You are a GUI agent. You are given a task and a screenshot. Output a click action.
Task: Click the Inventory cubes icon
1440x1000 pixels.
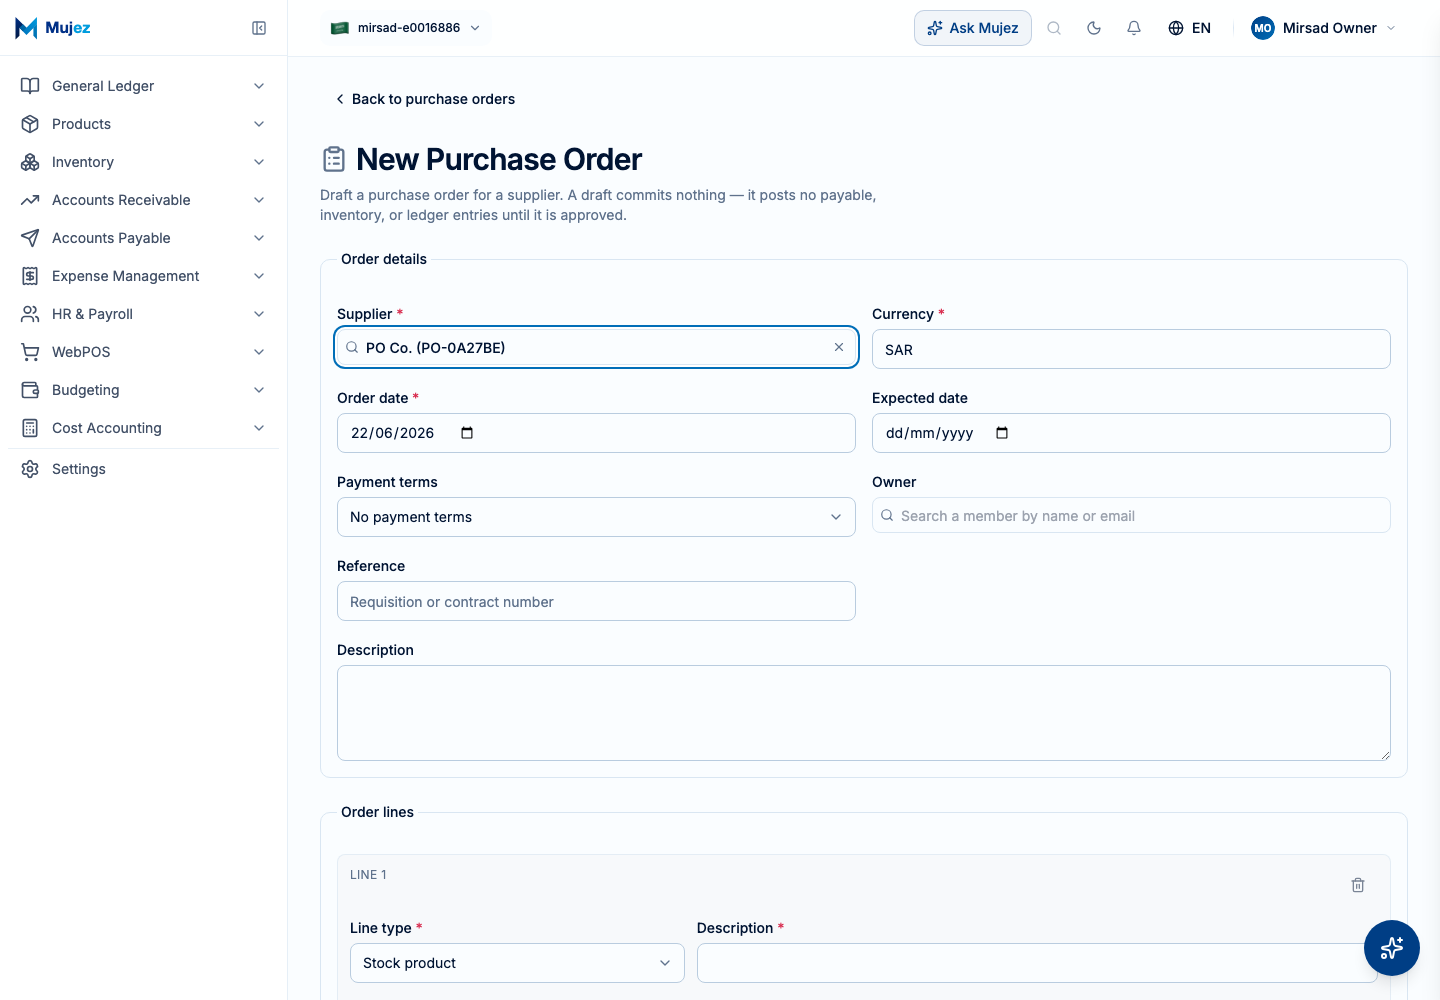click(x=30, y=162)
